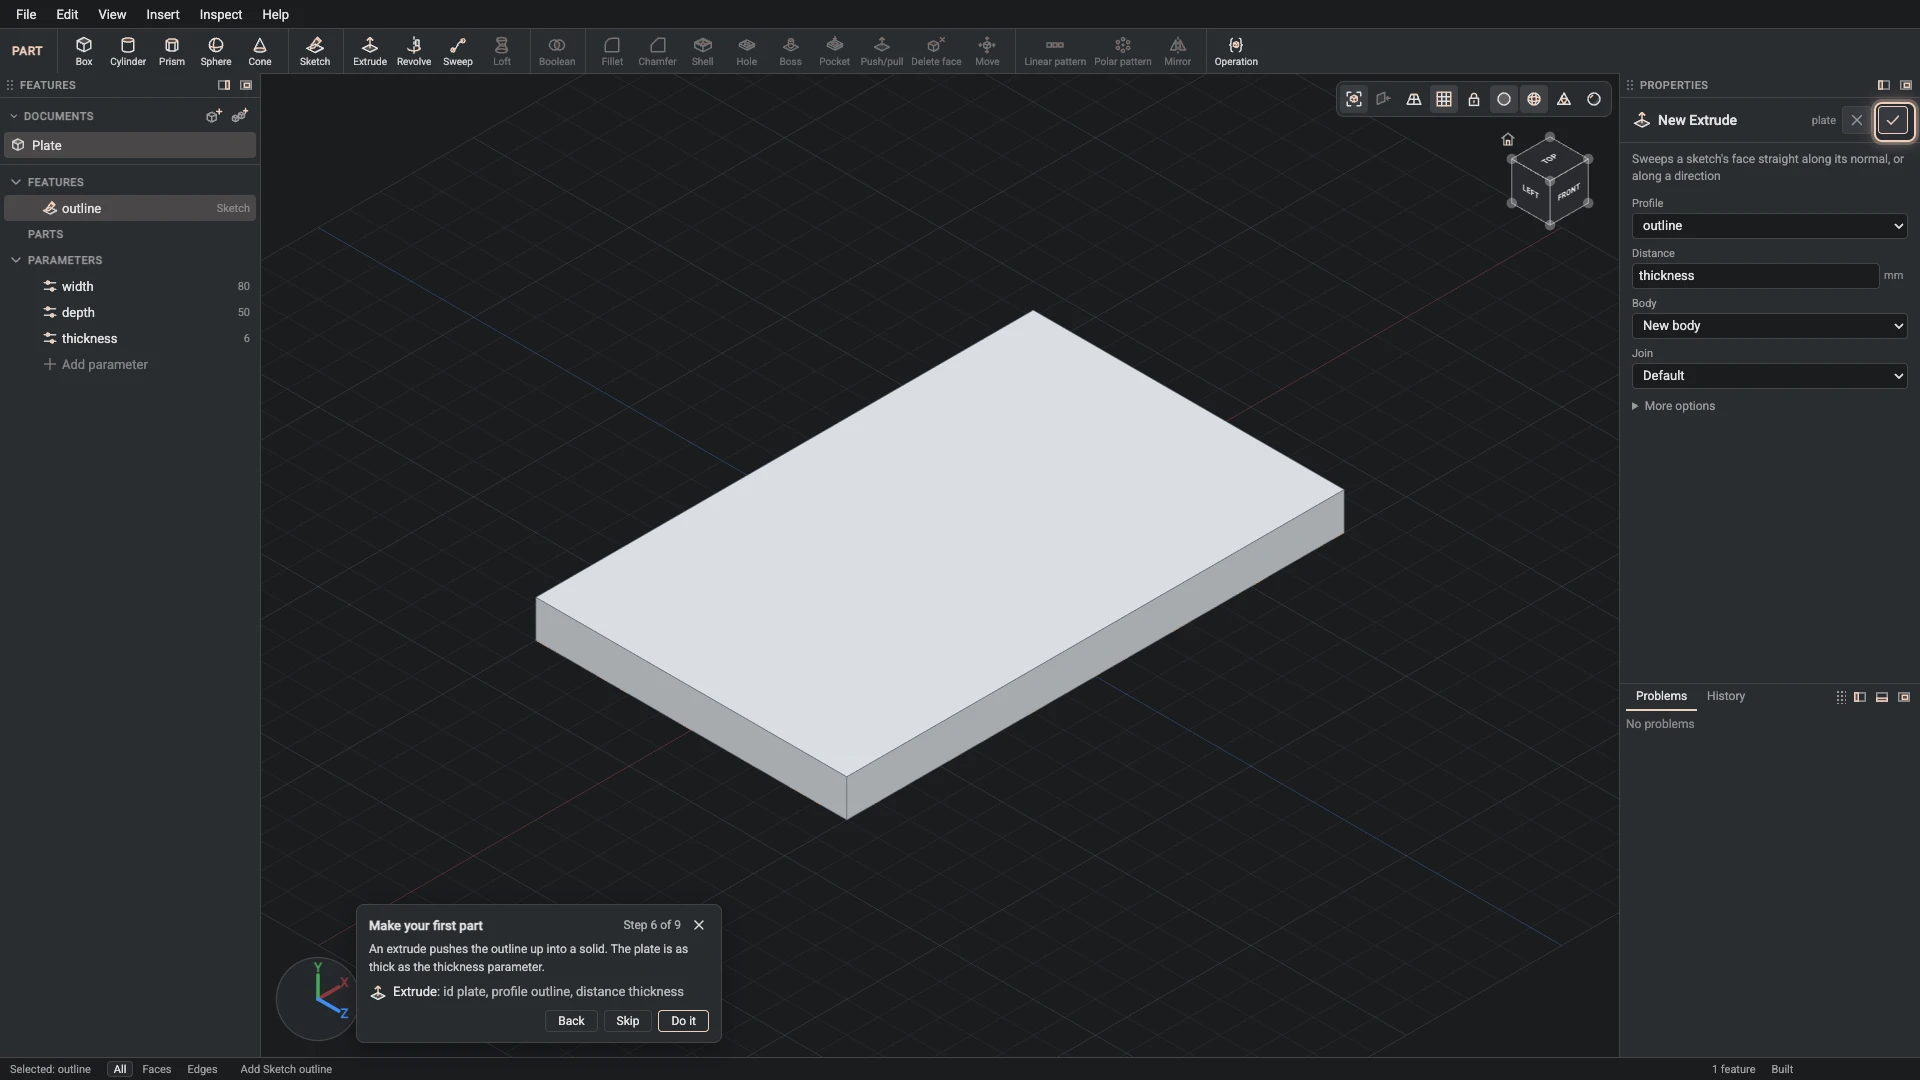The image size is (1920, 1080).
Task: Open the Operation tool
Action: tap(1236, 51)
